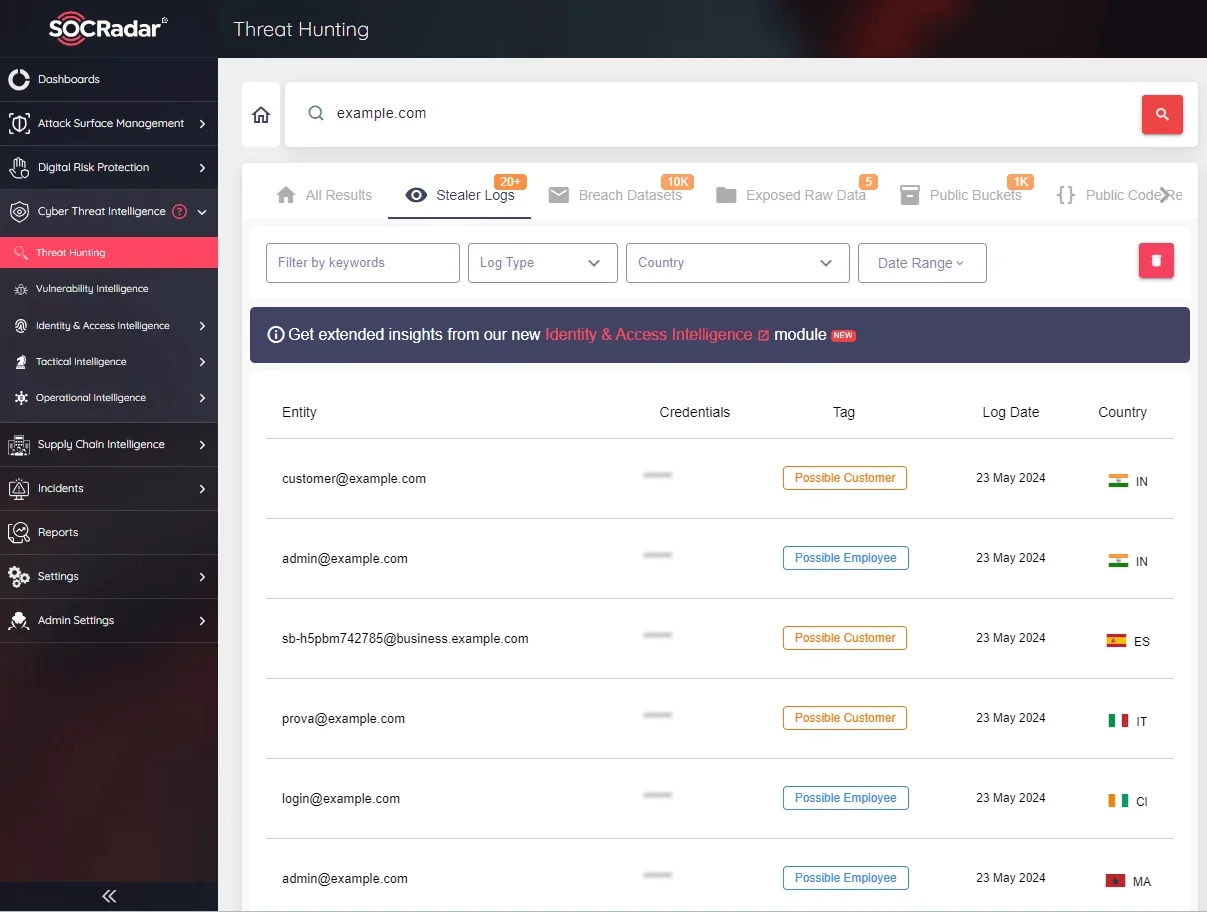Collapse the sidebar with double-arrow icon
1207x912 pixels.
pyautogui.click(x=109, y=896)
